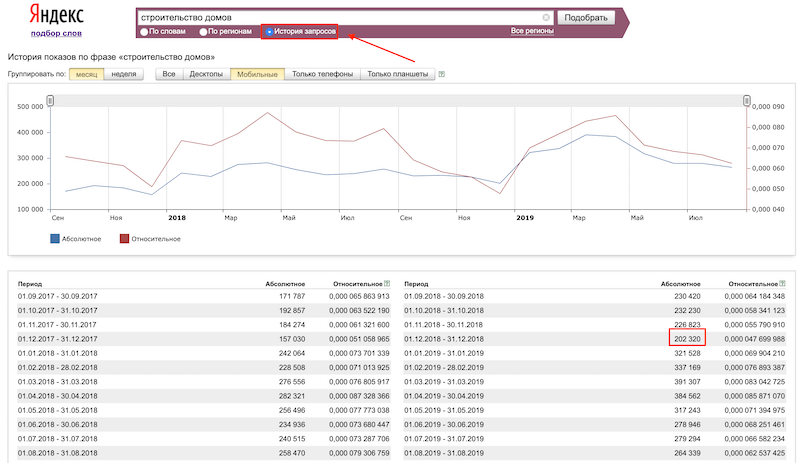Click the blue Абсолютное legend square
The width and height of the screenshot is (800, 463).
pyautogui.click(x=54, y=238)
